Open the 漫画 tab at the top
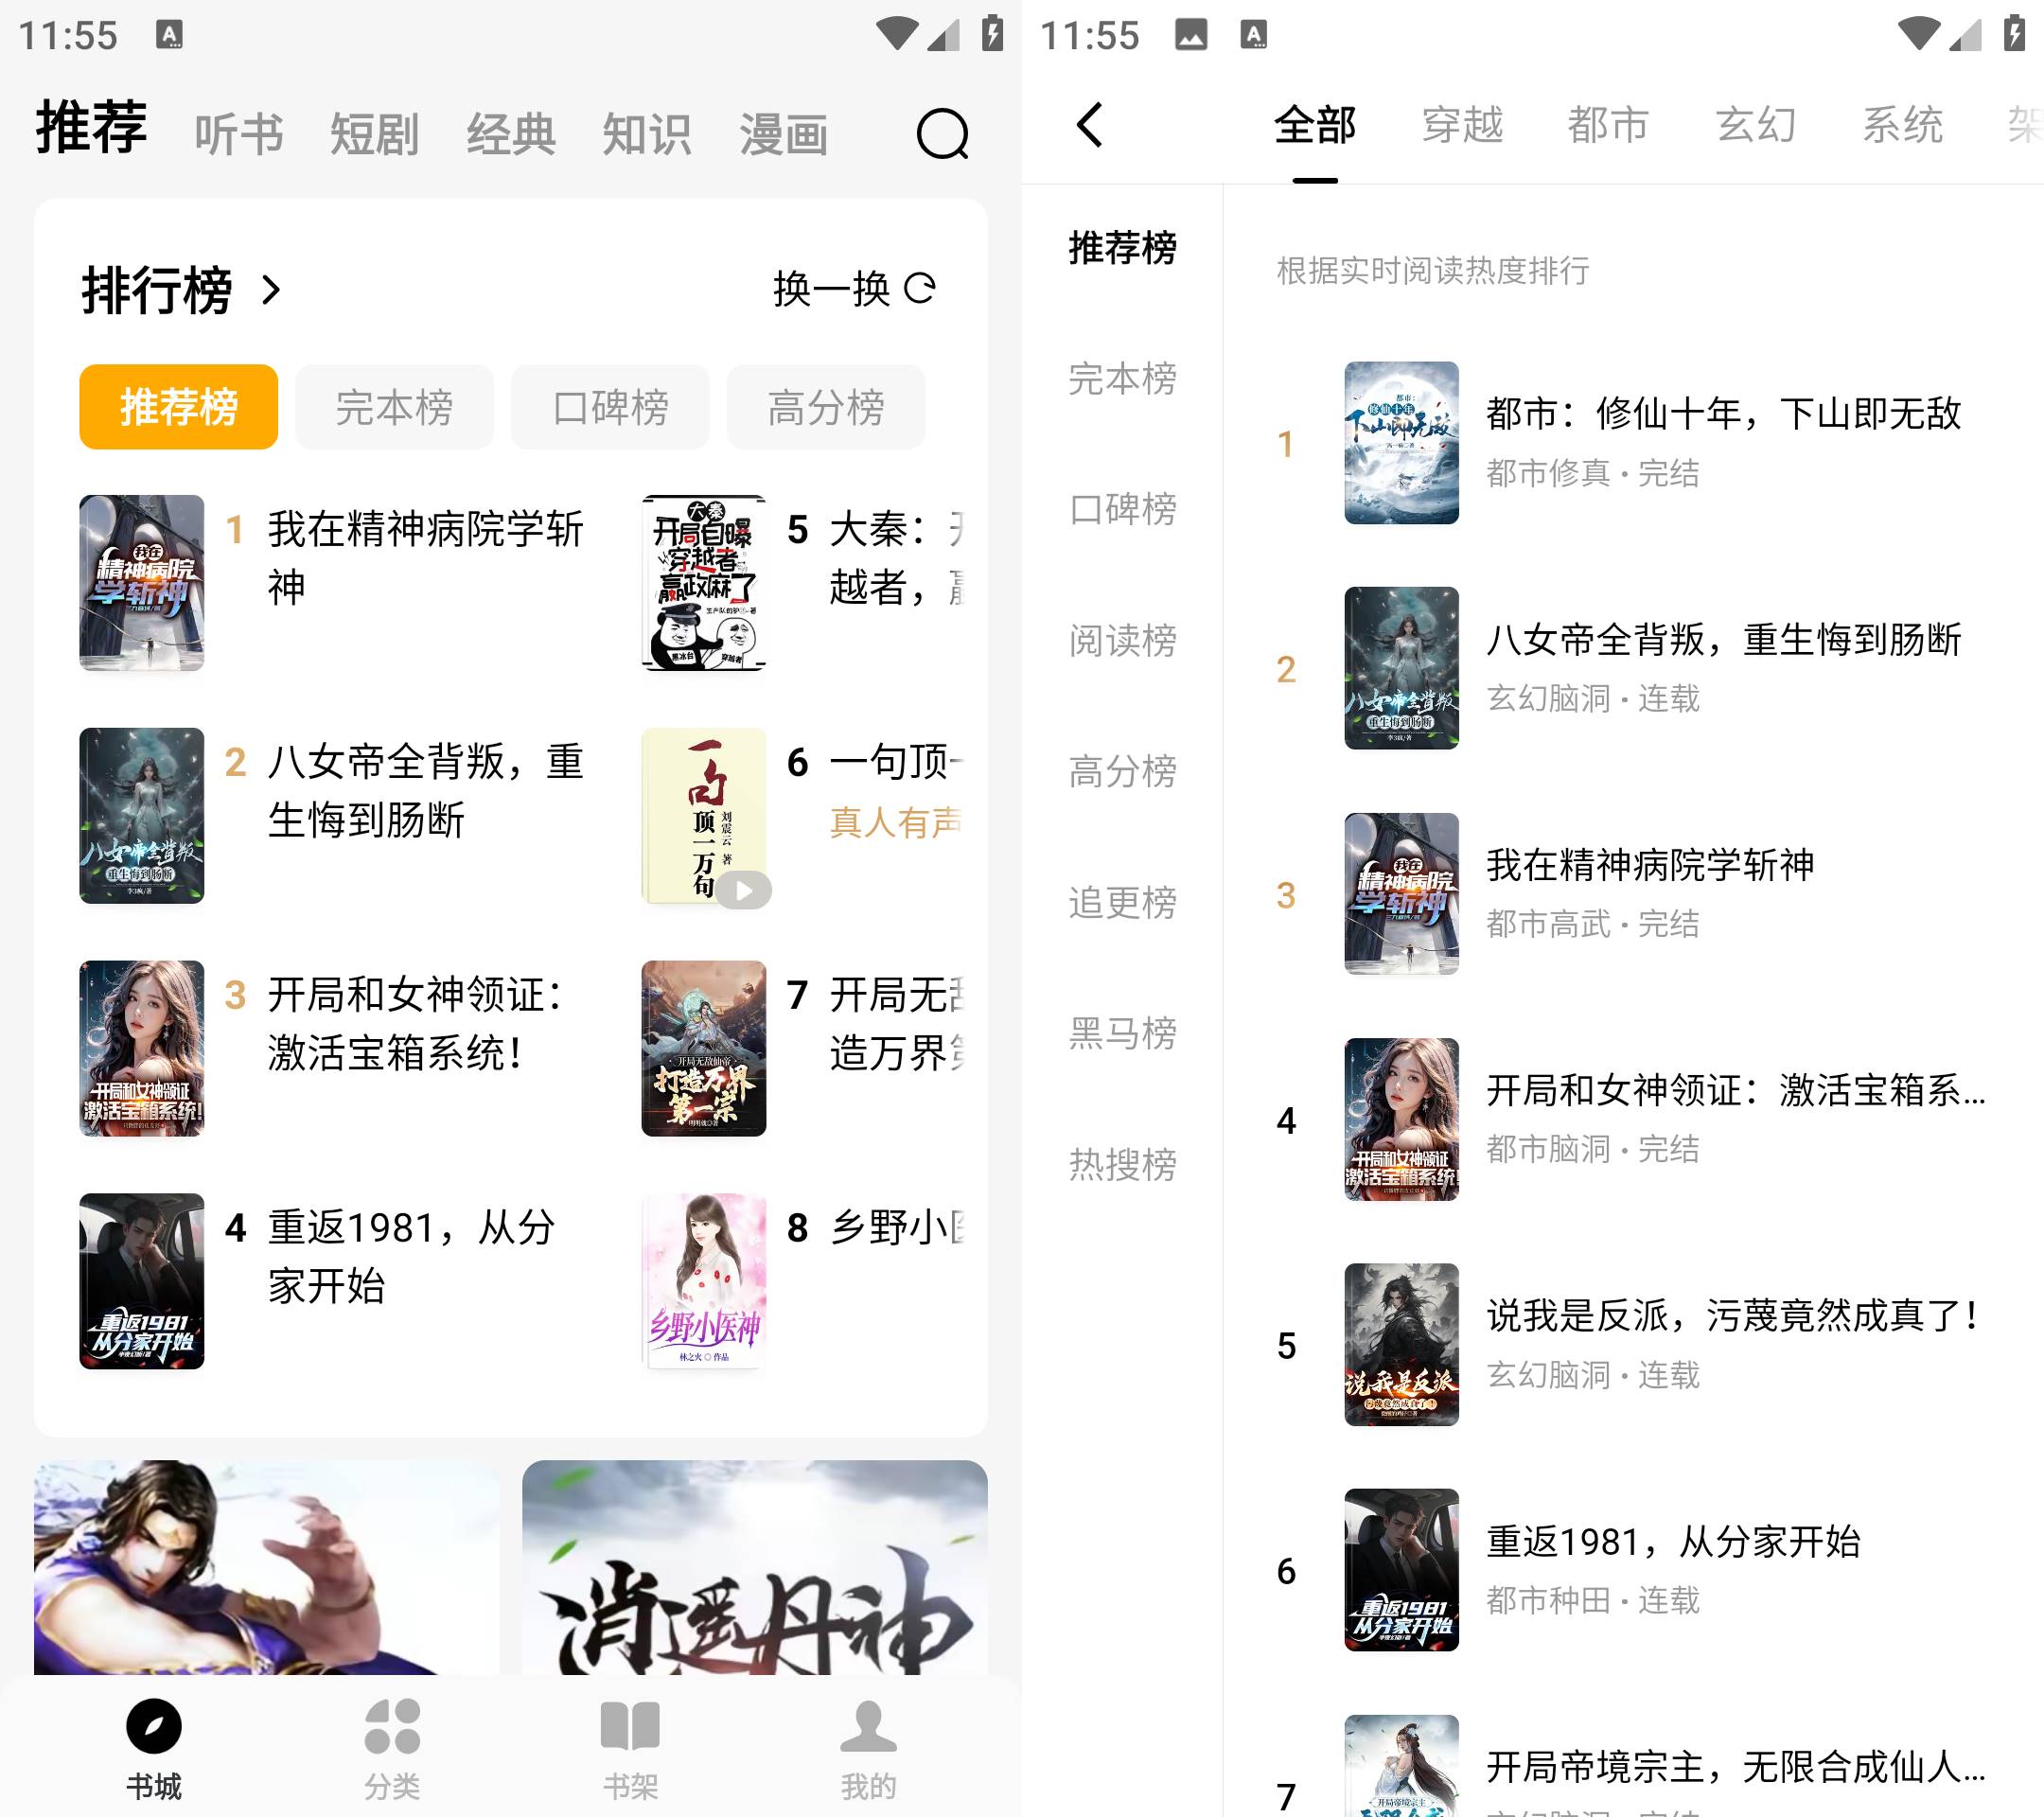The width and height of the screenshot is (2044, 1817). pyautogui.click(x=783, y=134)
